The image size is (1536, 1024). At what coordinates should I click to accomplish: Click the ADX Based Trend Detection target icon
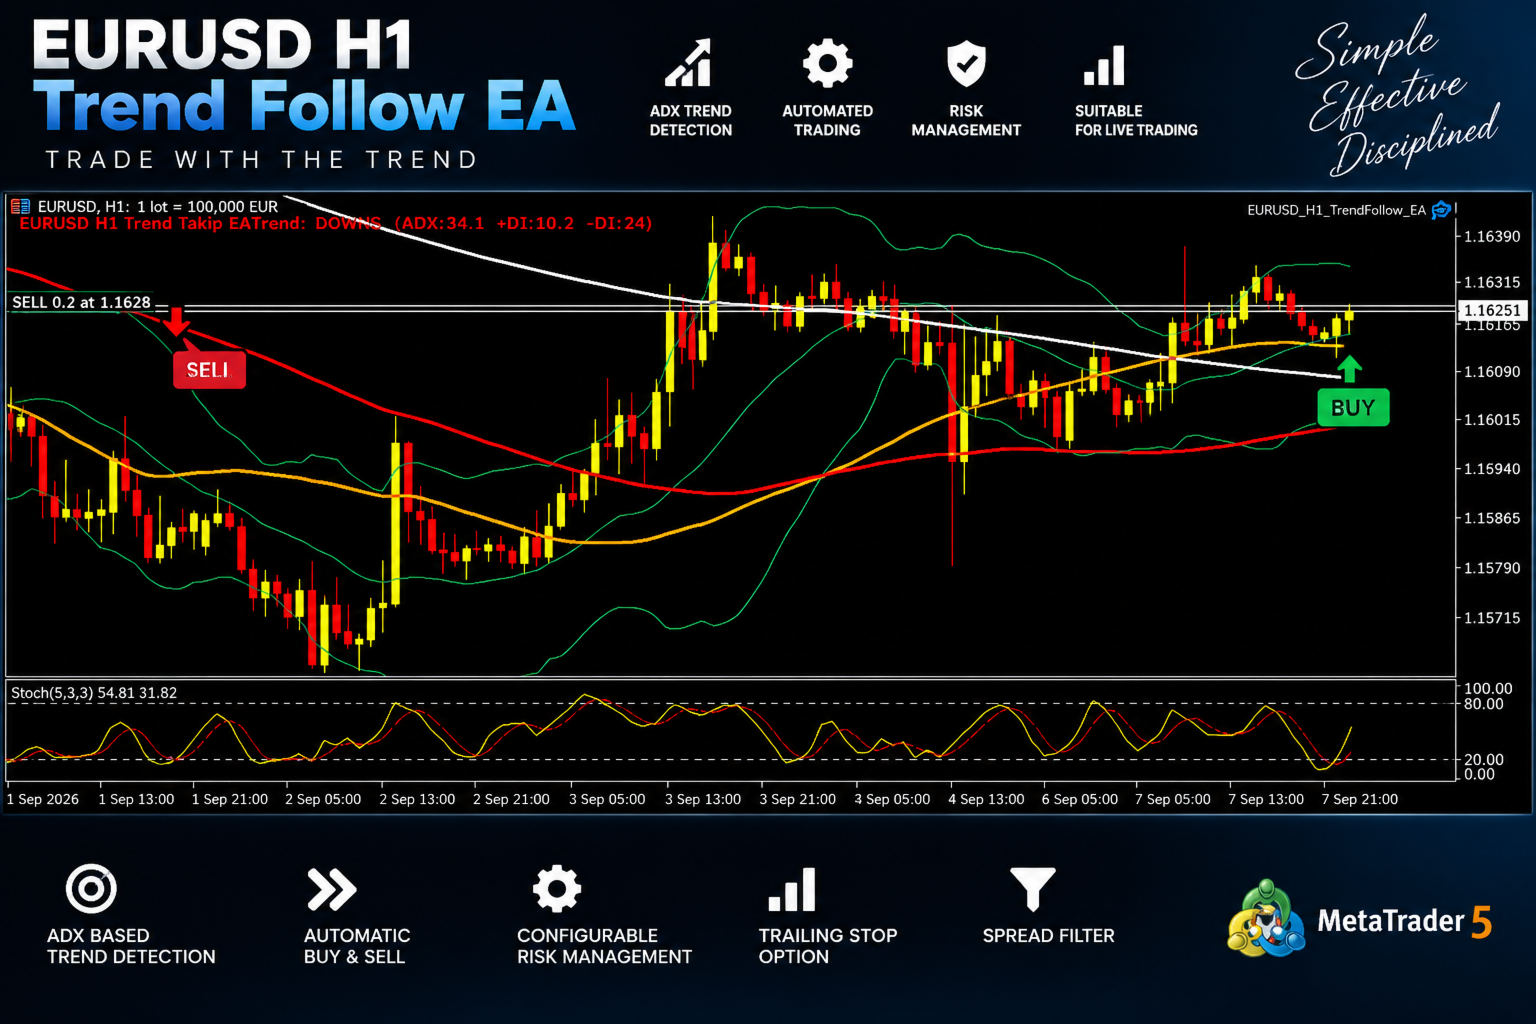tap(91, 888)
